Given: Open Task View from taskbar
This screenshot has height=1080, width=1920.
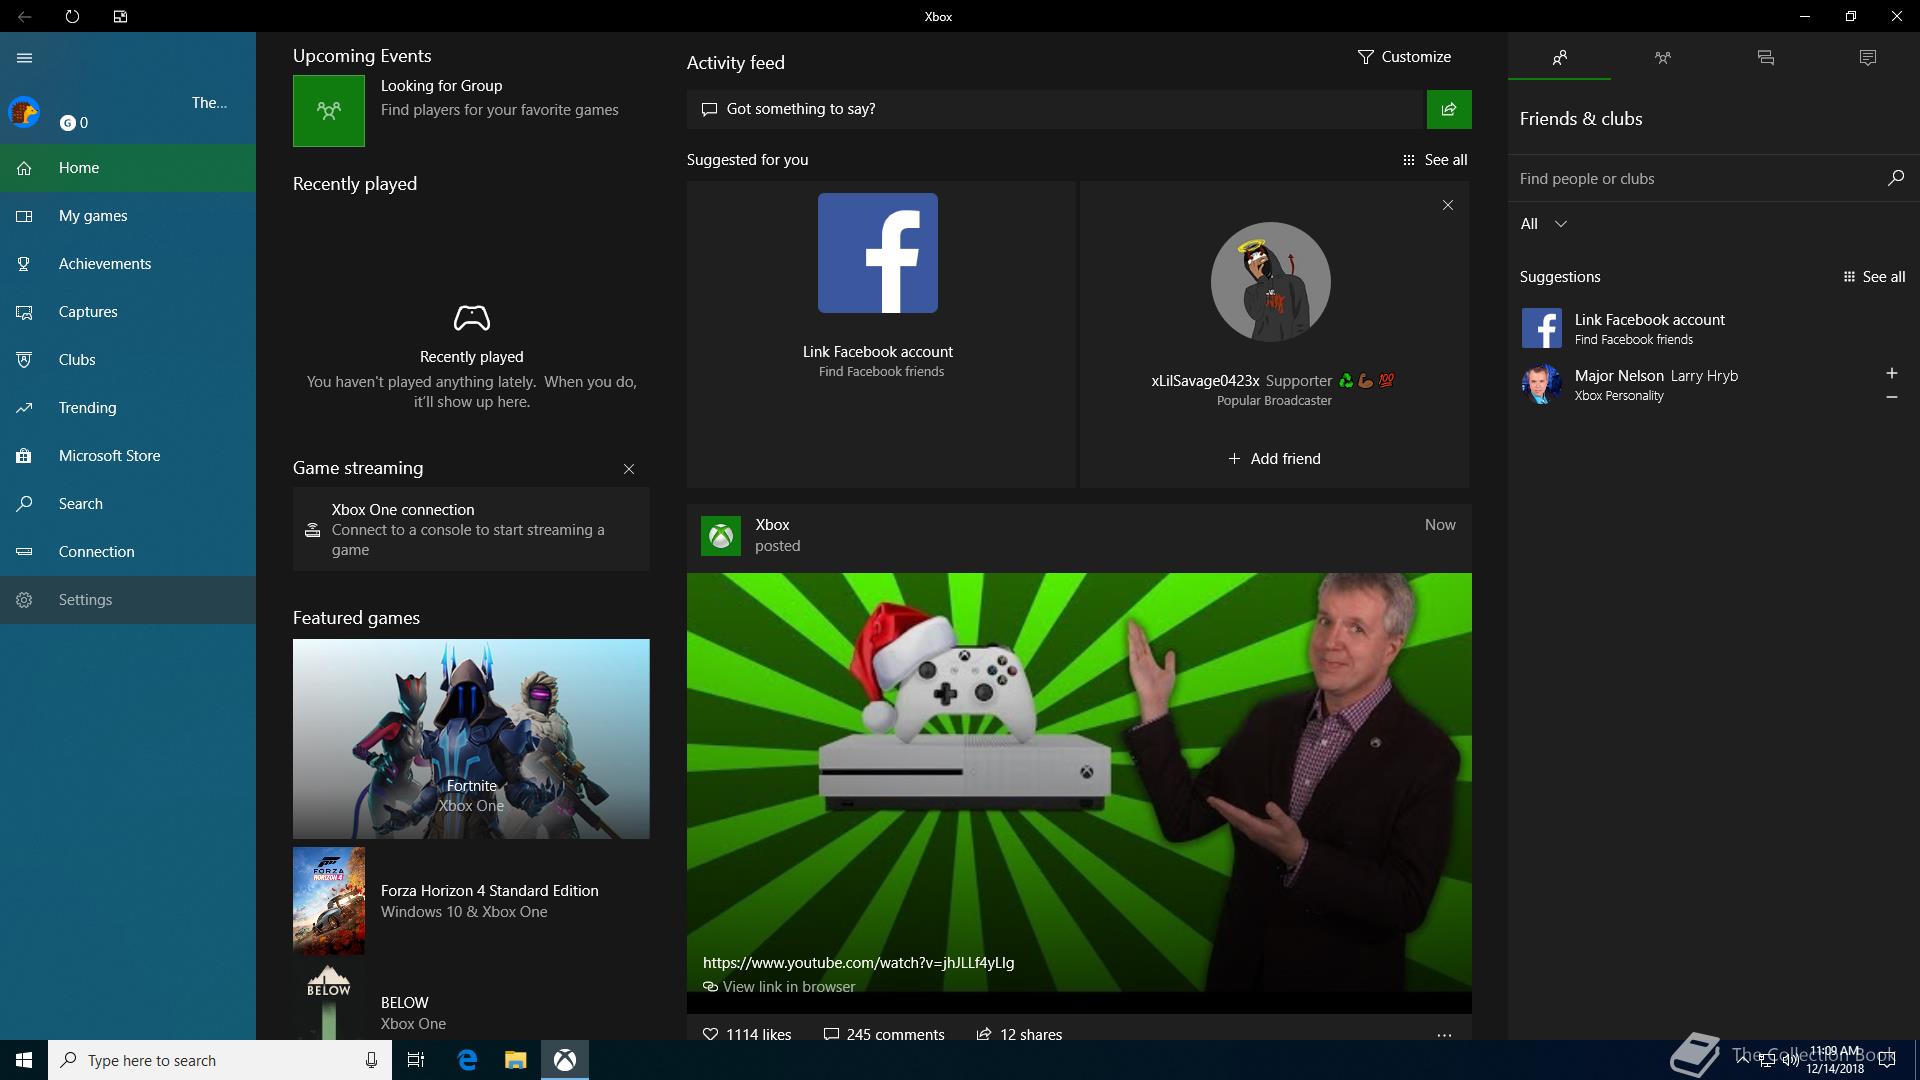Looking at the screenshot, I should [416, 1060].
